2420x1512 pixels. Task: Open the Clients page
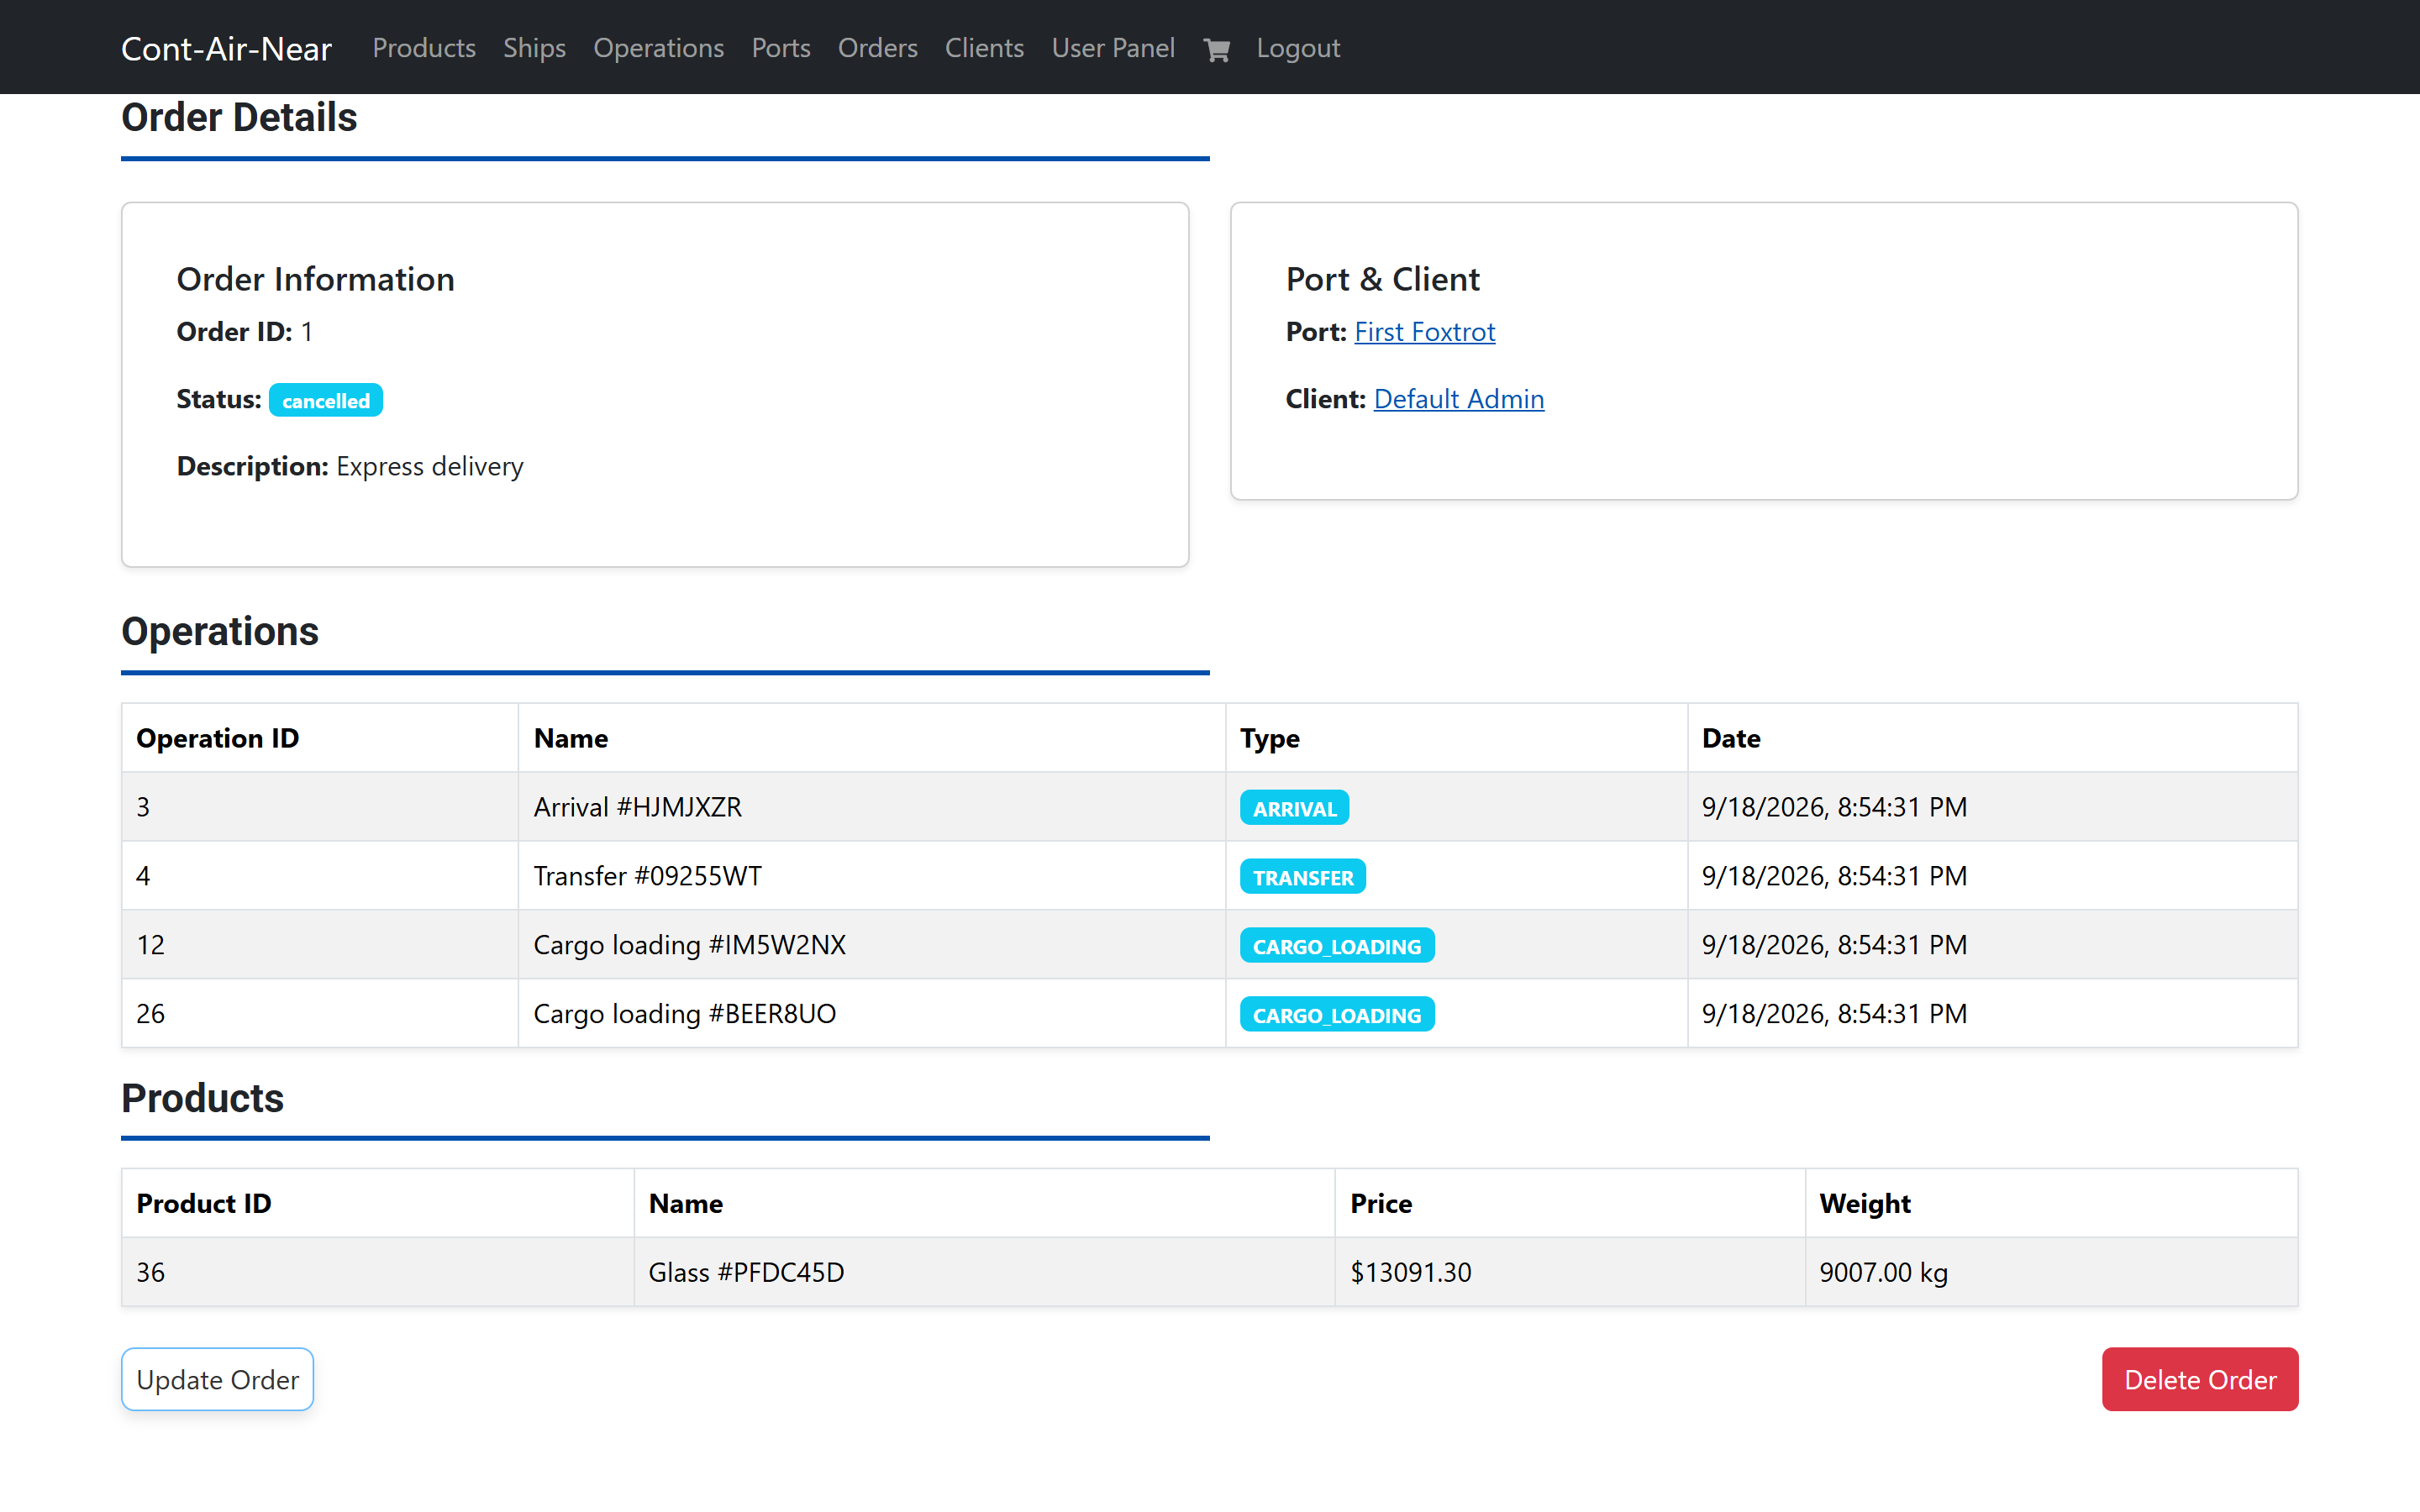[x=984, y=48]
